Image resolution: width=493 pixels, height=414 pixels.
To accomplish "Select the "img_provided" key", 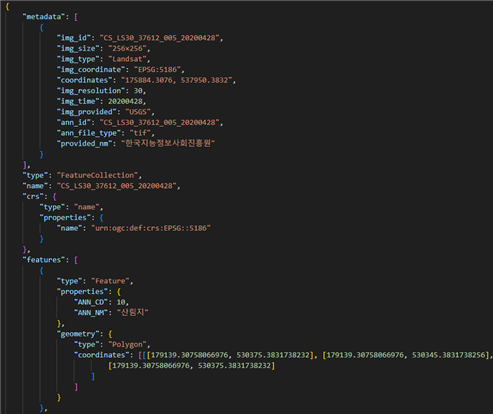I will pos(86,112).
